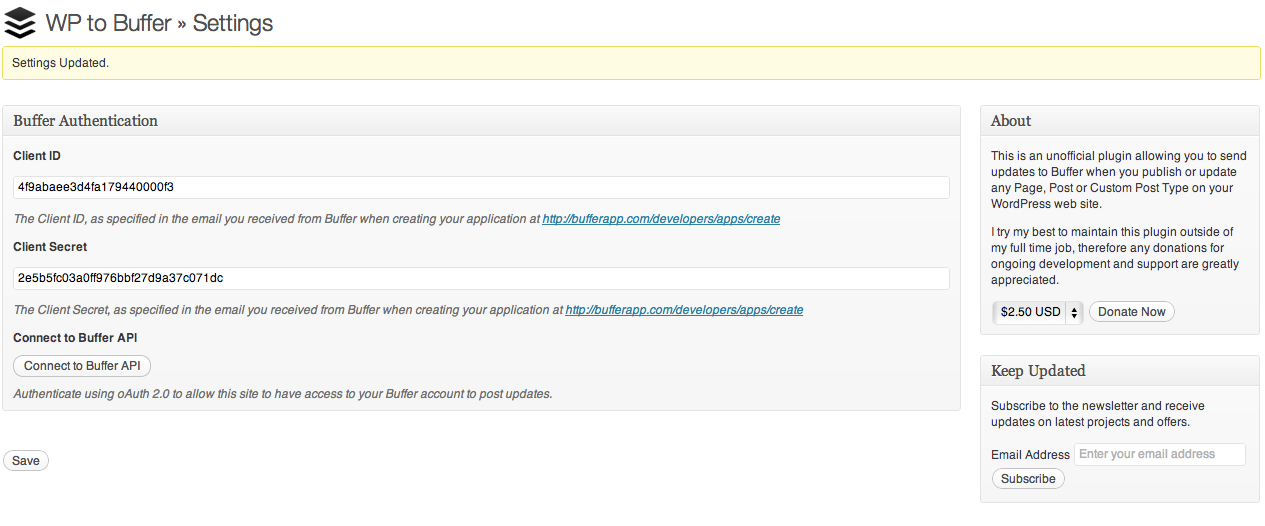Click the Client ID field label
The height and width of the screenshot is (526, 1265).
point(37,156)
